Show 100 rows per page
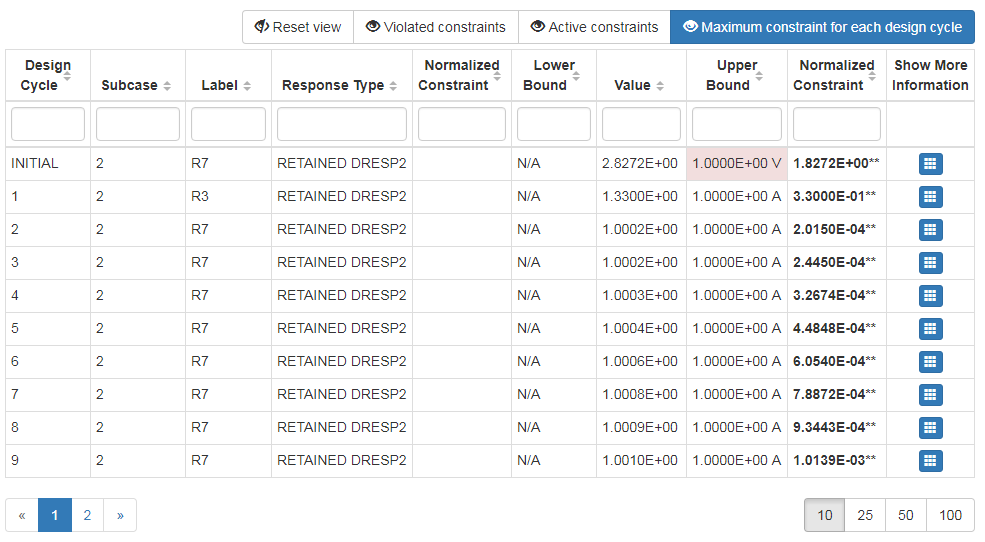 (x=950, y=515)
